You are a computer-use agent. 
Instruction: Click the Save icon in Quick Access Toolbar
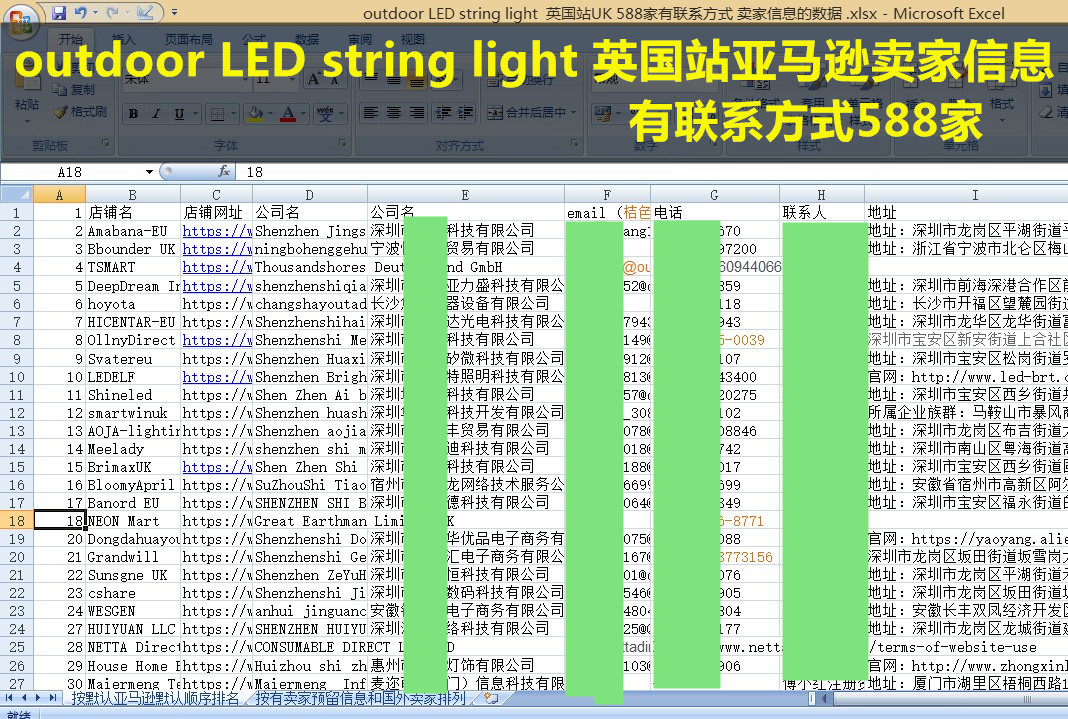pos(60,11)
